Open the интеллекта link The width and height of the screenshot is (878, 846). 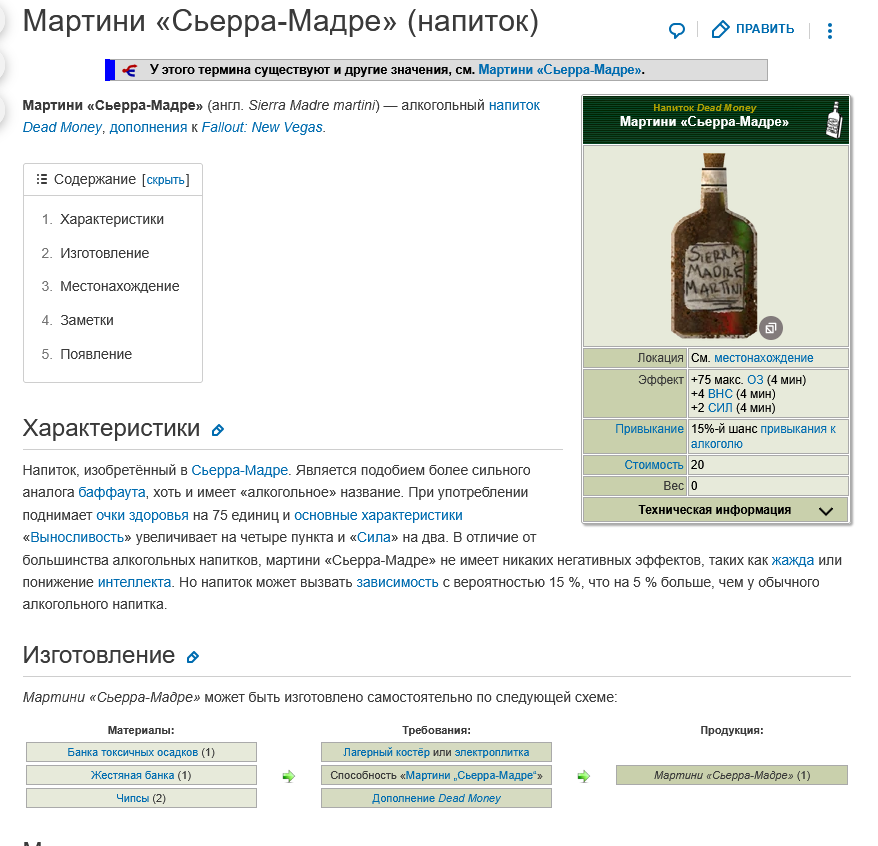tap(134, 582)
